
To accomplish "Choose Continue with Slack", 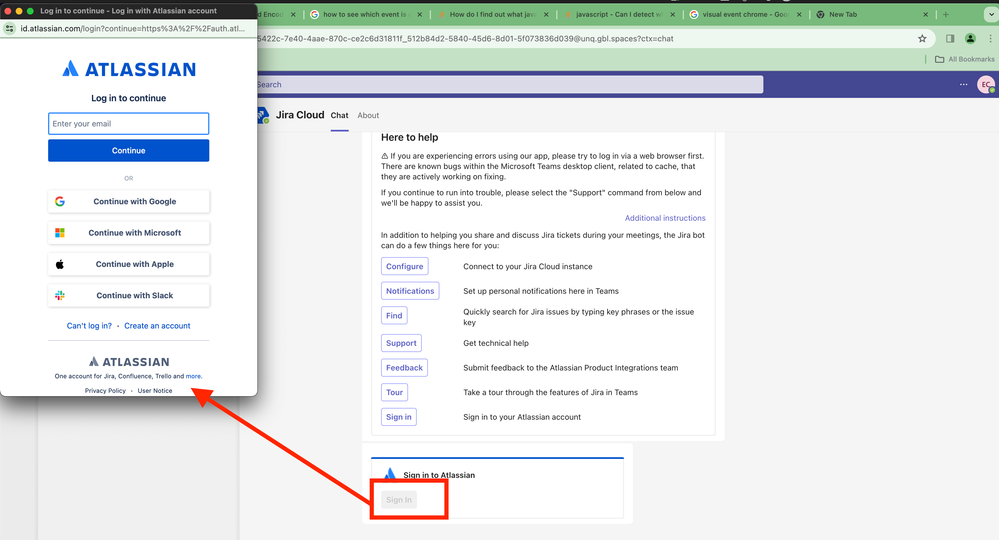I will point(129,295).
